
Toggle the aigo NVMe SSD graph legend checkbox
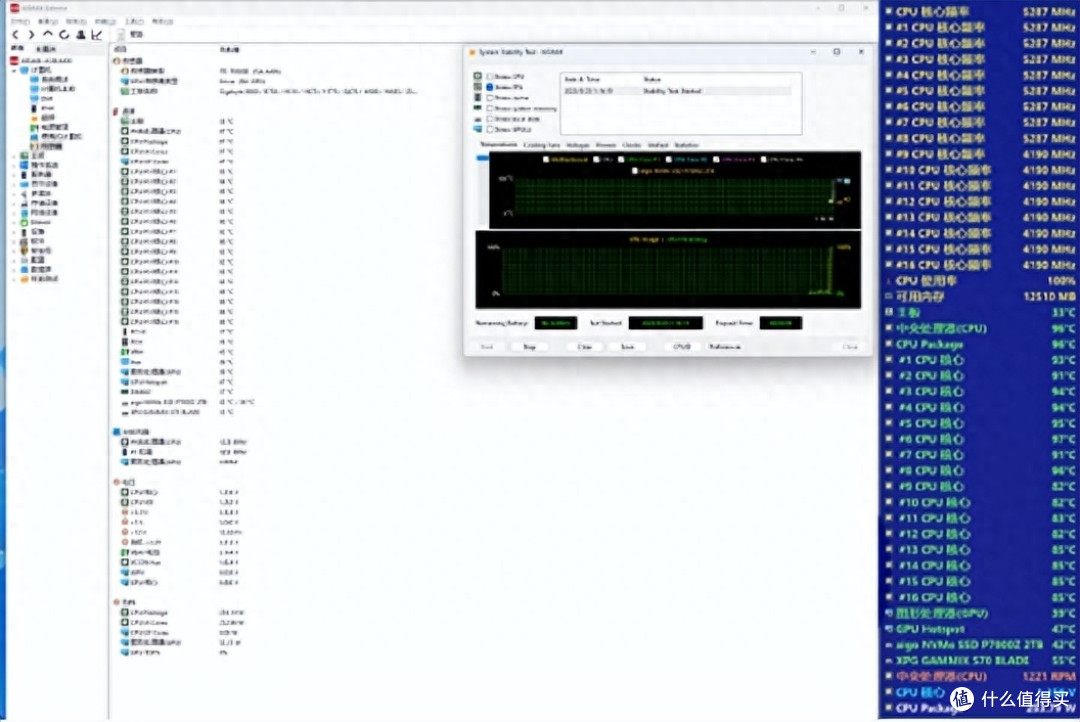click(635, 170)
